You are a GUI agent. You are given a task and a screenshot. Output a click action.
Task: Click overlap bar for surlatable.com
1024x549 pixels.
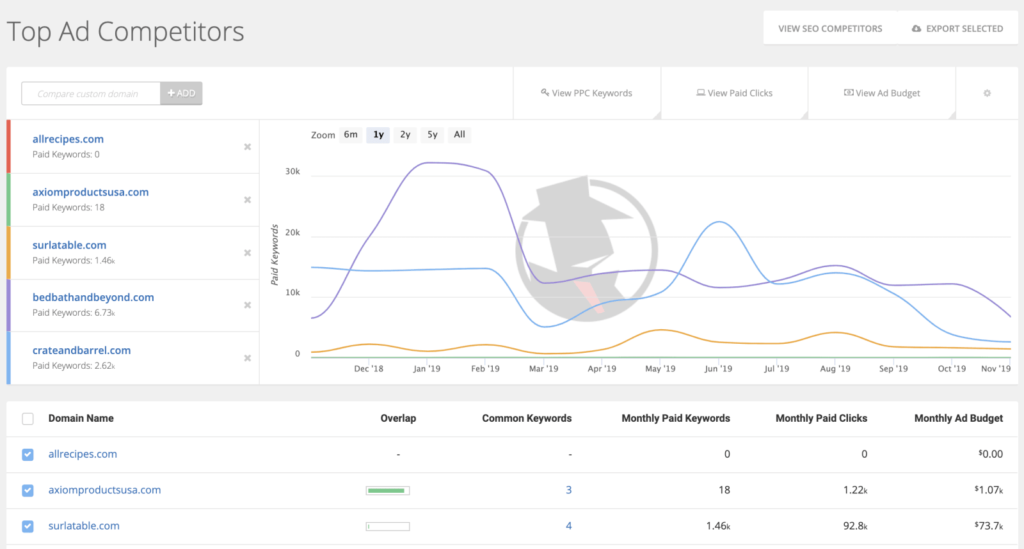point(388,526)
